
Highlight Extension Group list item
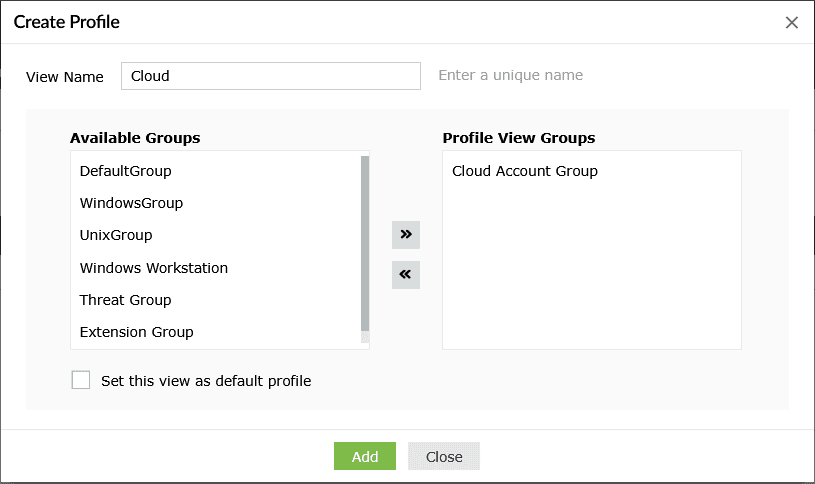tap(136, 332)
